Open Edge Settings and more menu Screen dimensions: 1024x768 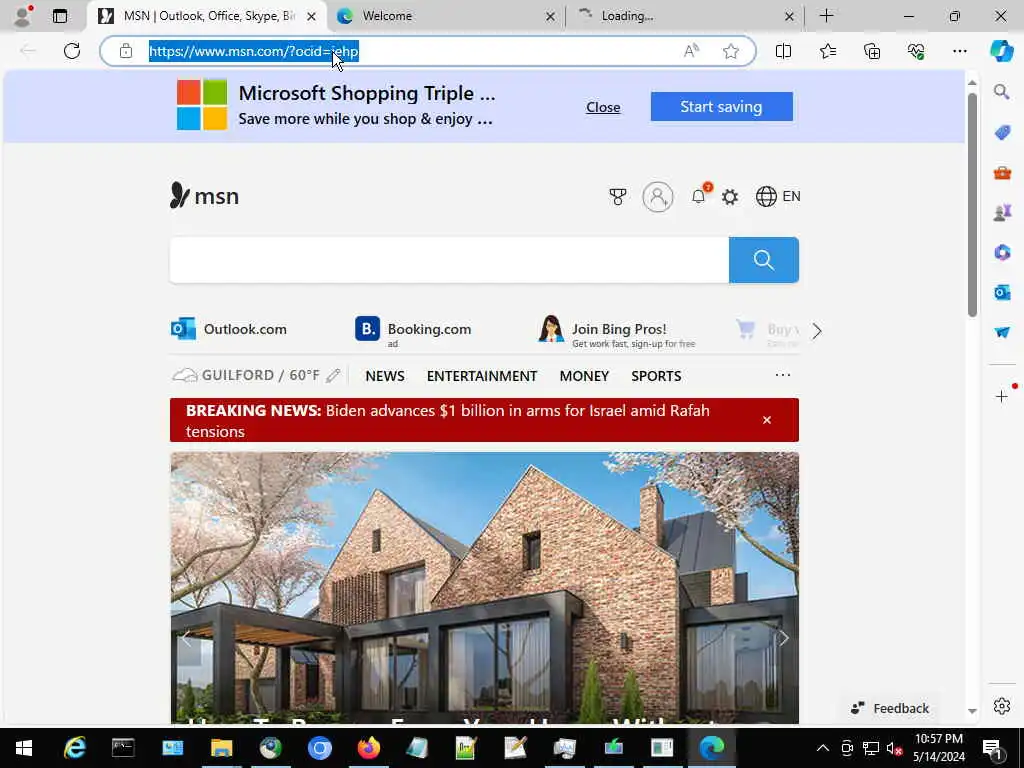click(x=959, y=51)
